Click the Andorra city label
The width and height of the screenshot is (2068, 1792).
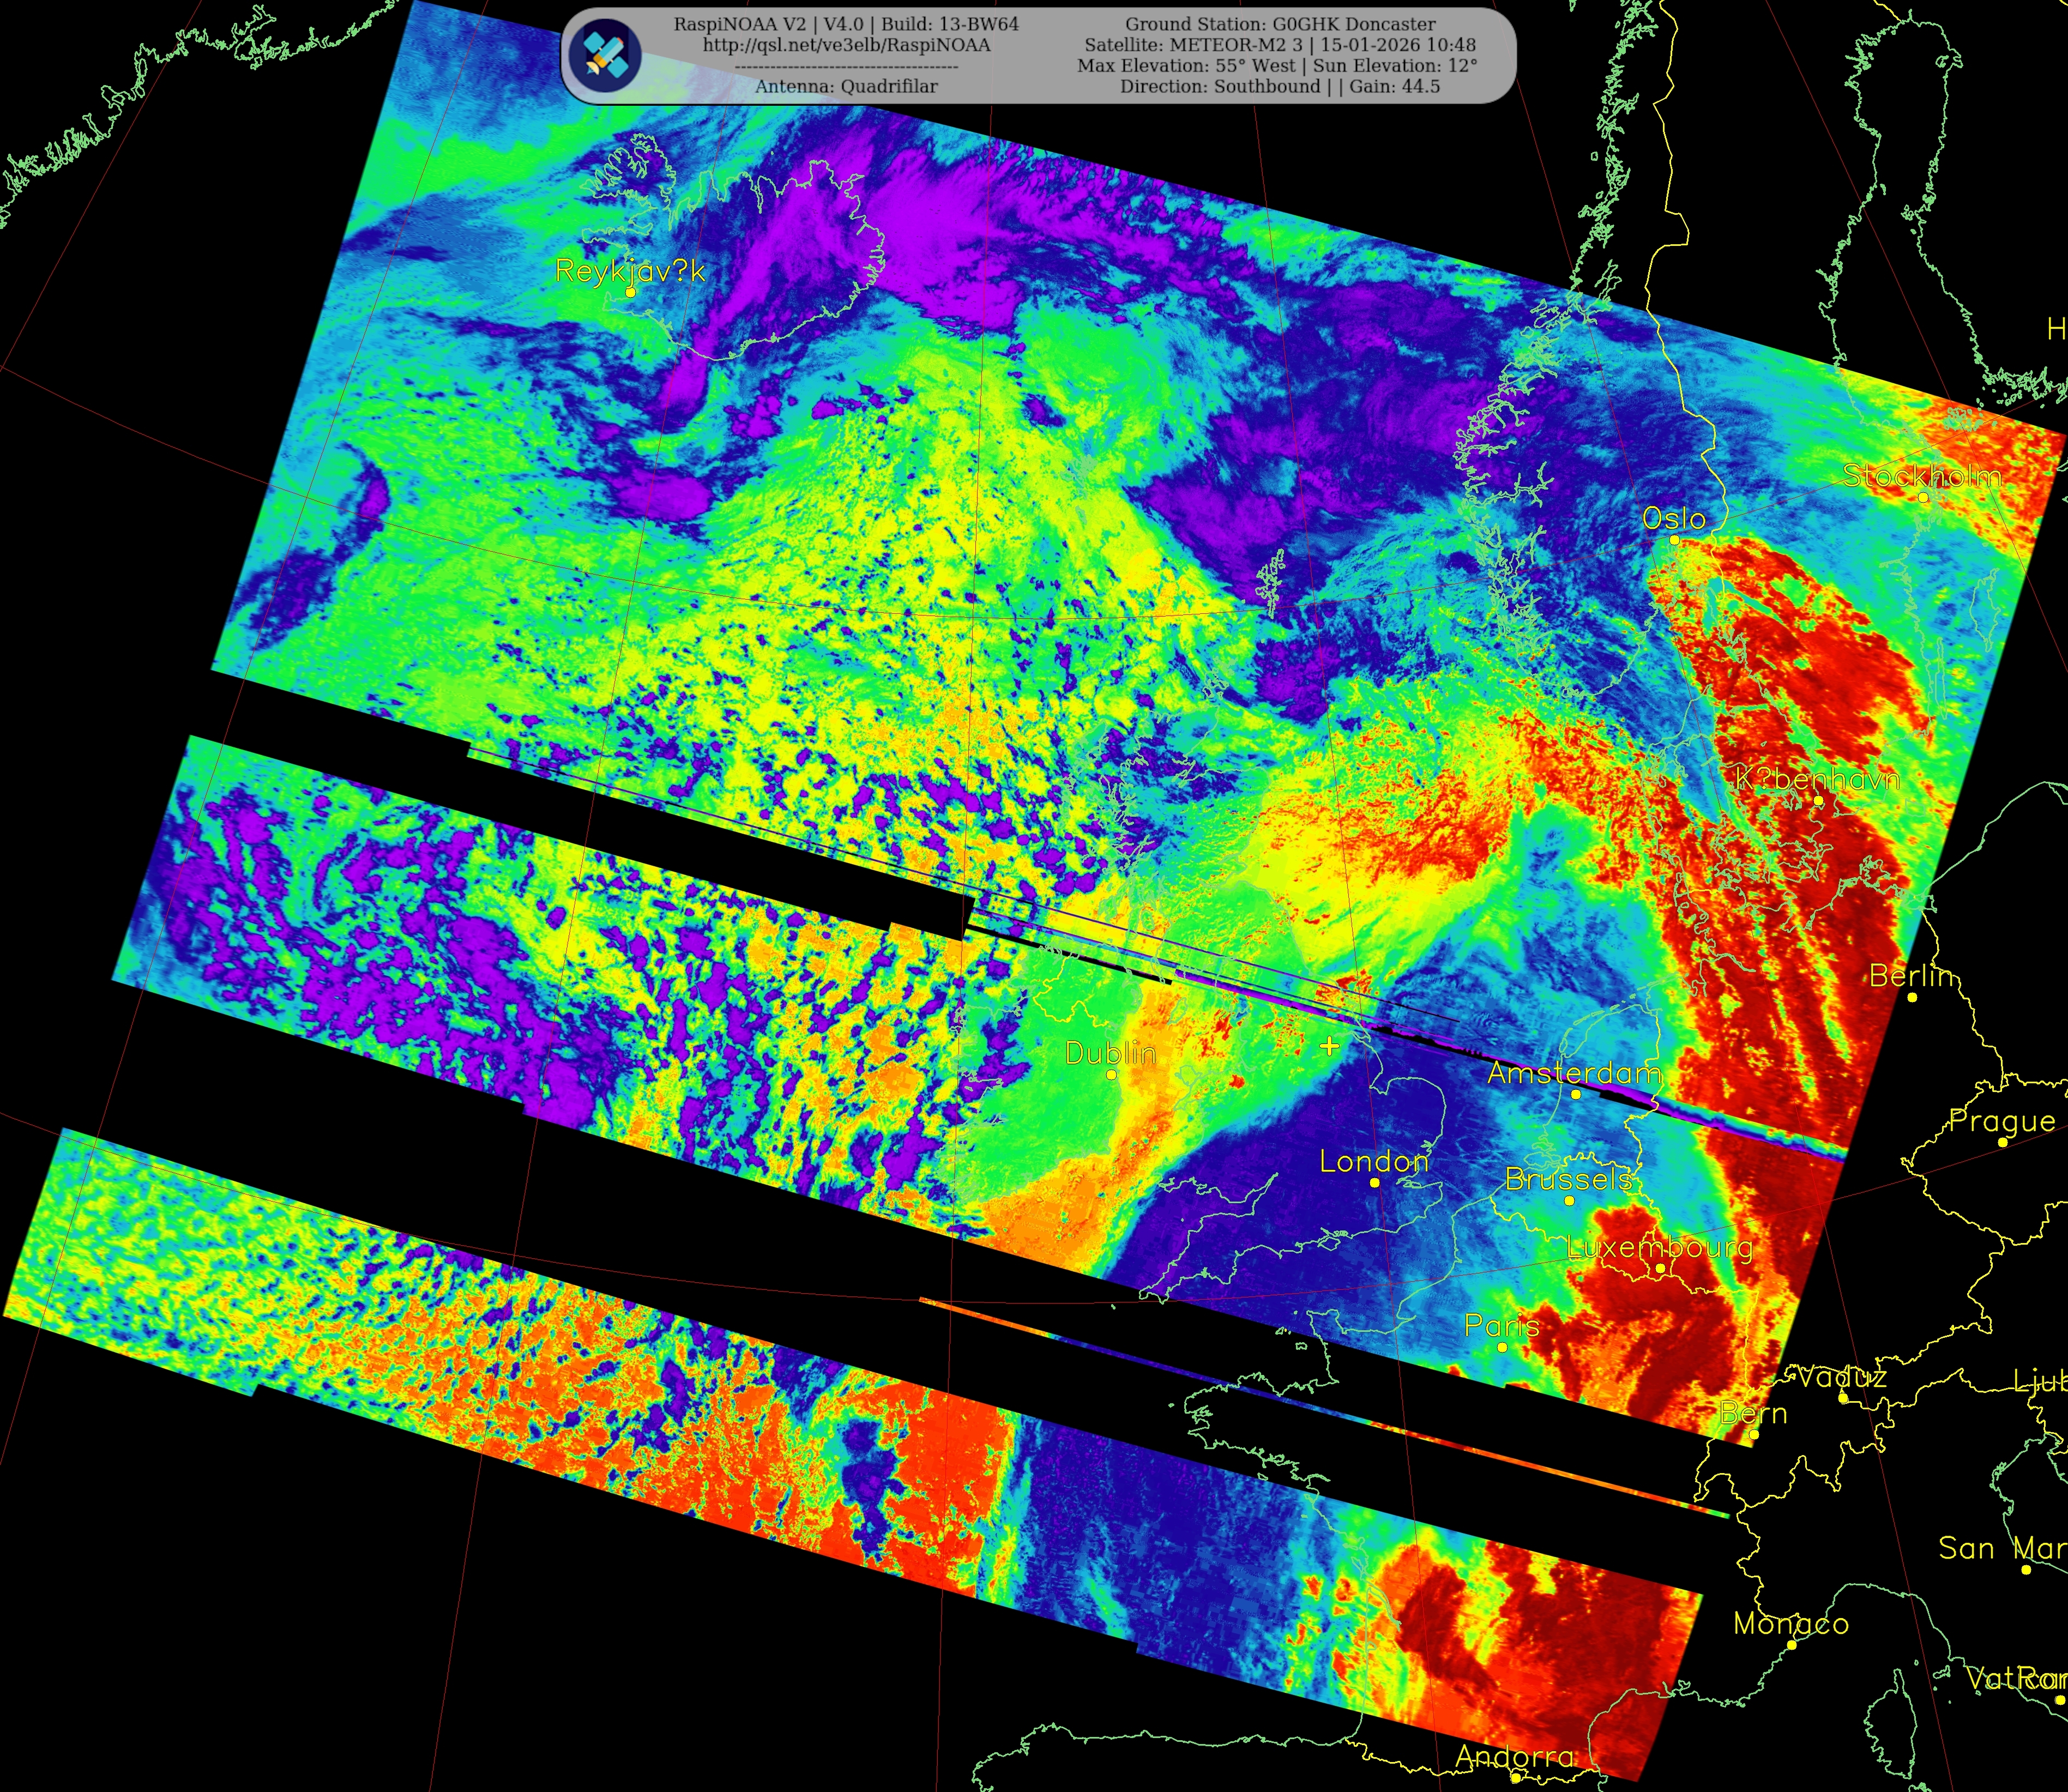coord(1514,1756)
